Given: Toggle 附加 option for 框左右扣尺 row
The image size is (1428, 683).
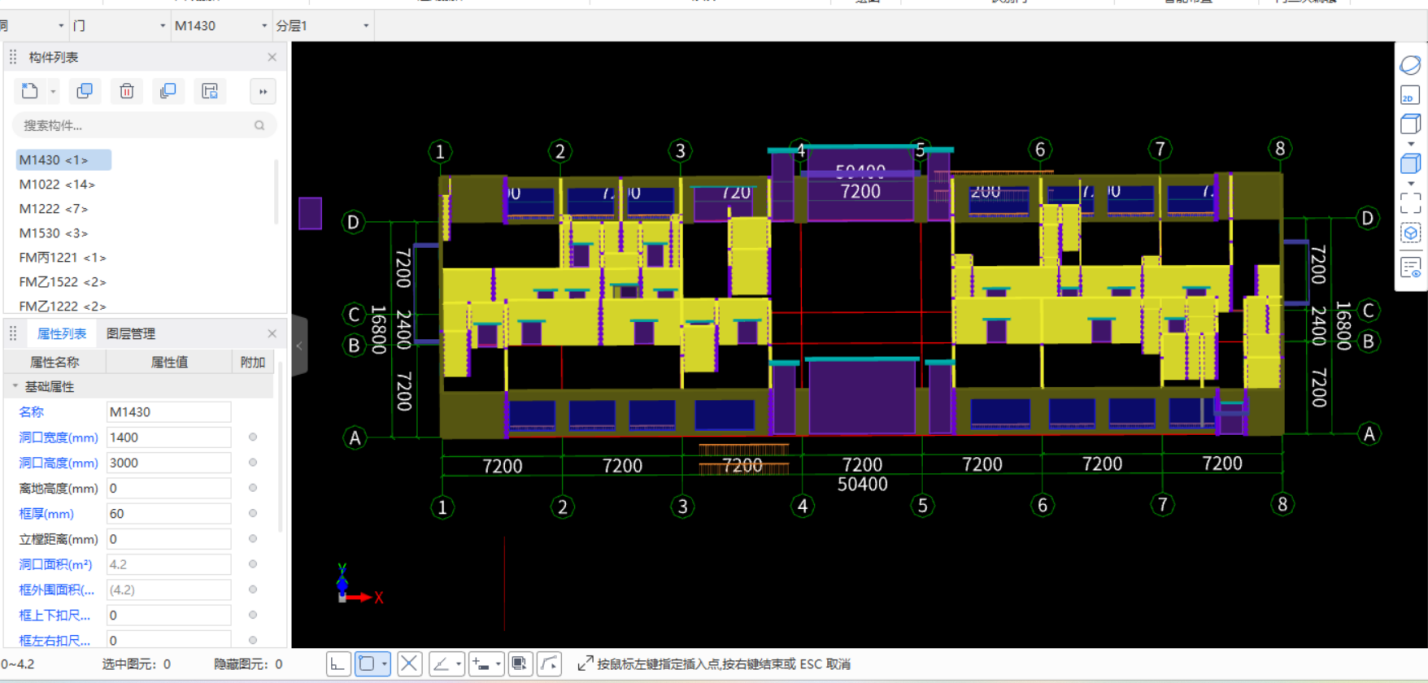Looking at the screenshot, I should [253, 640].
